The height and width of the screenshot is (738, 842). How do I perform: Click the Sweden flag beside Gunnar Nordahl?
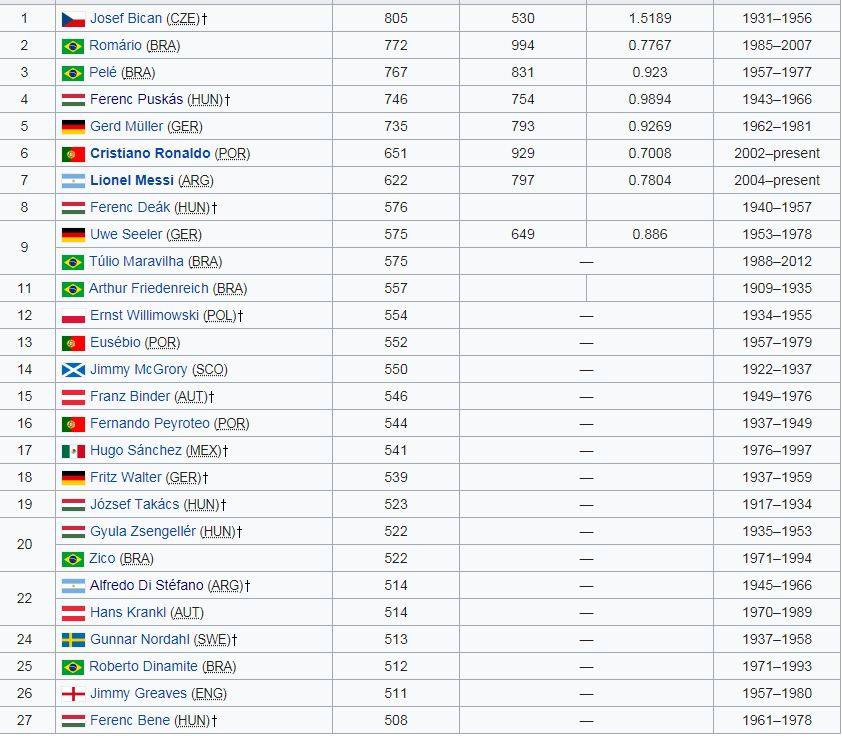[x=73, y=640]
